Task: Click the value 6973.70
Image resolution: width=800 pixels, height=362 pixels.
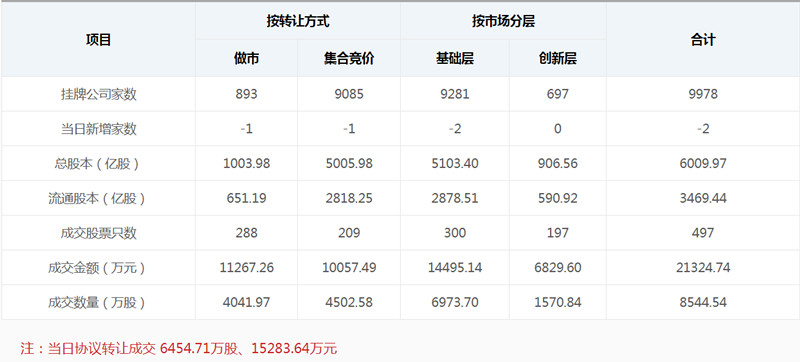Action: coord(455,302)
